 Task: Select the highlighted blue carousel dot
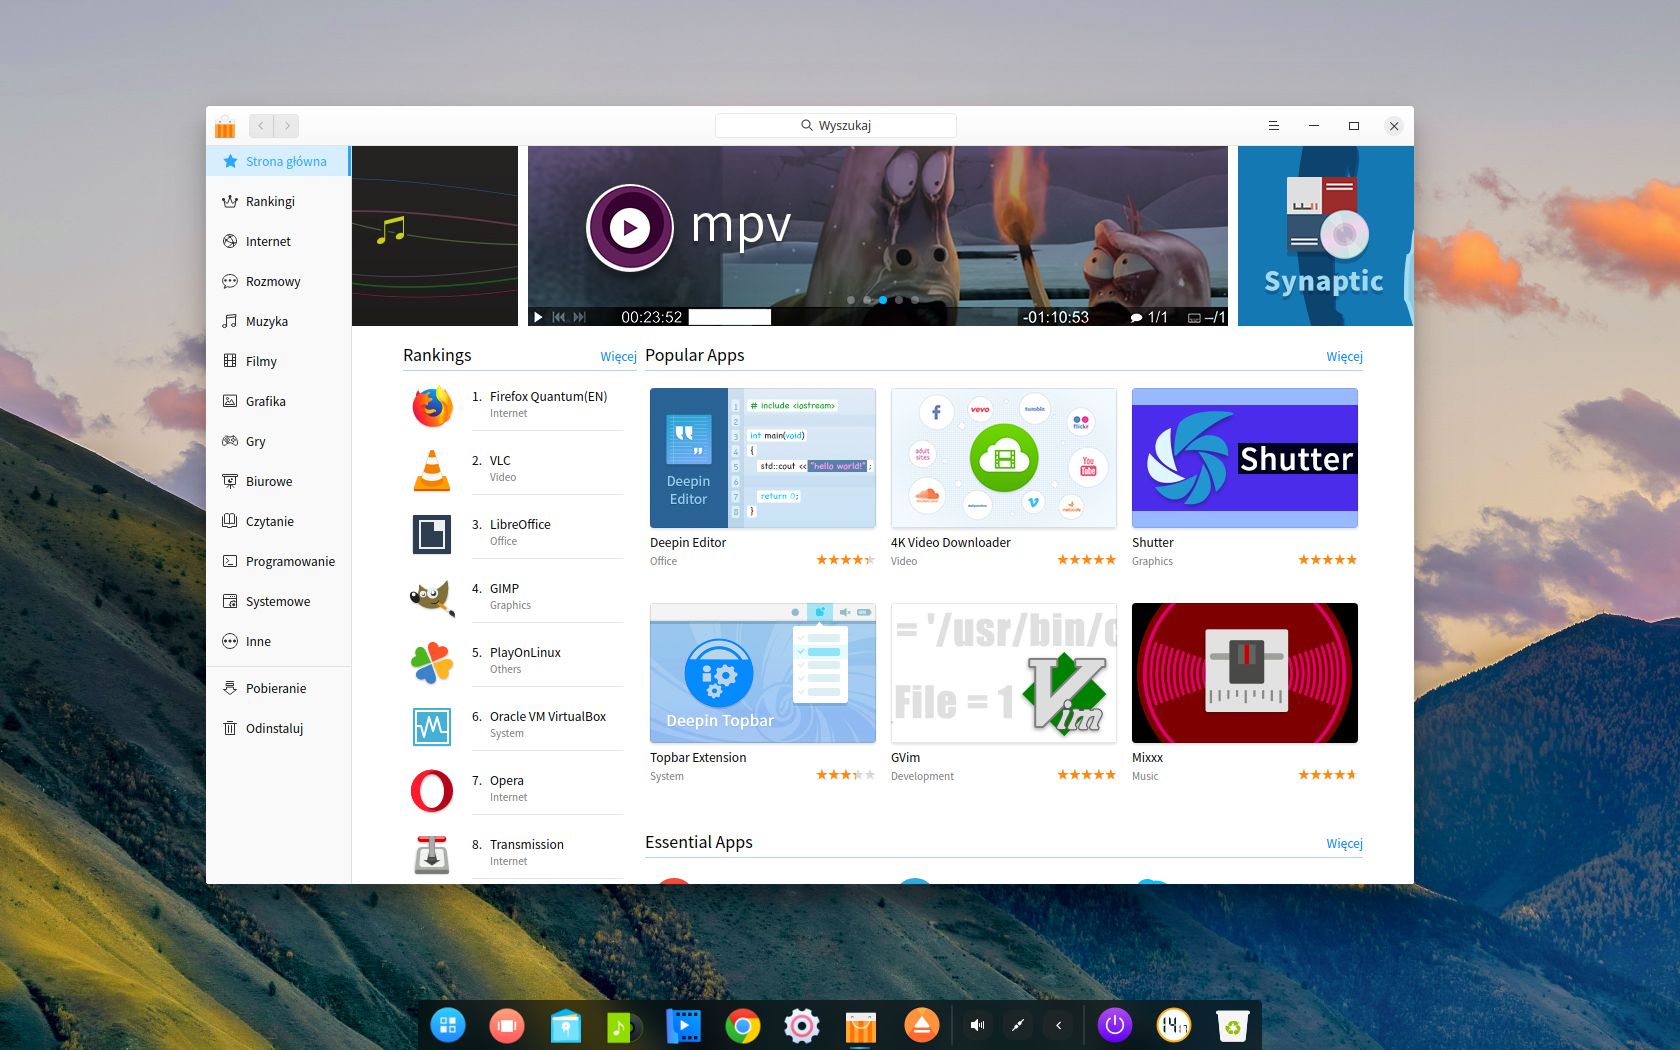[x=883, y=300]
